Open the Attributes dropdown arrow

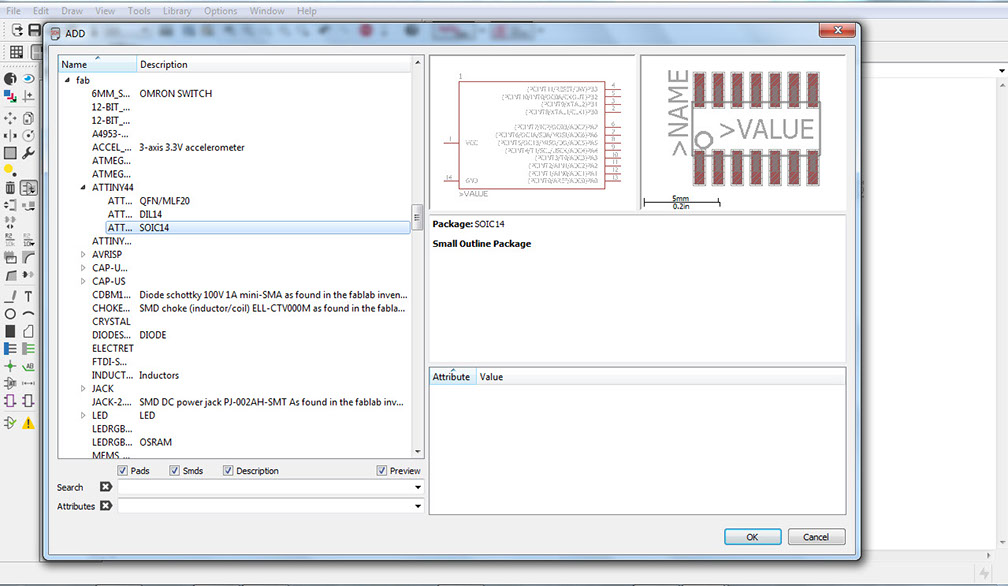point(418,506)
